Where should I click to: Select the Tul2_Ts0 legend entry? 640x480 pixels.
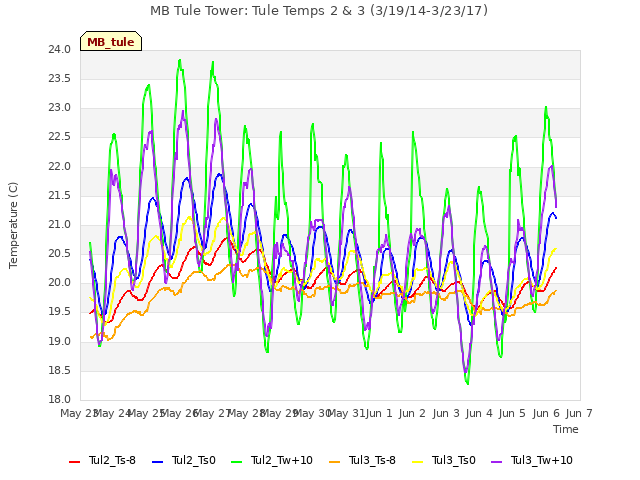pos(184,460)
